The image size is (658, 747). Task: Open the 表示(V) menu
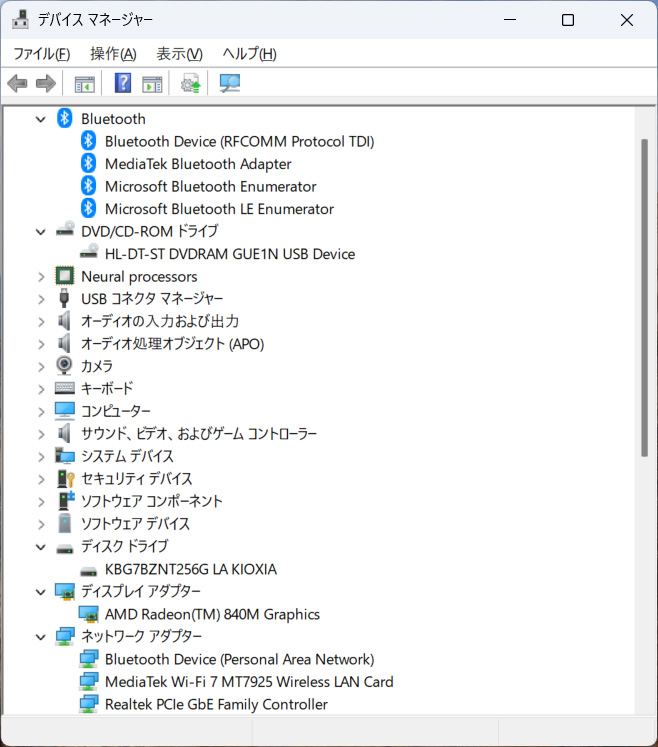click(x=180, y=54)
